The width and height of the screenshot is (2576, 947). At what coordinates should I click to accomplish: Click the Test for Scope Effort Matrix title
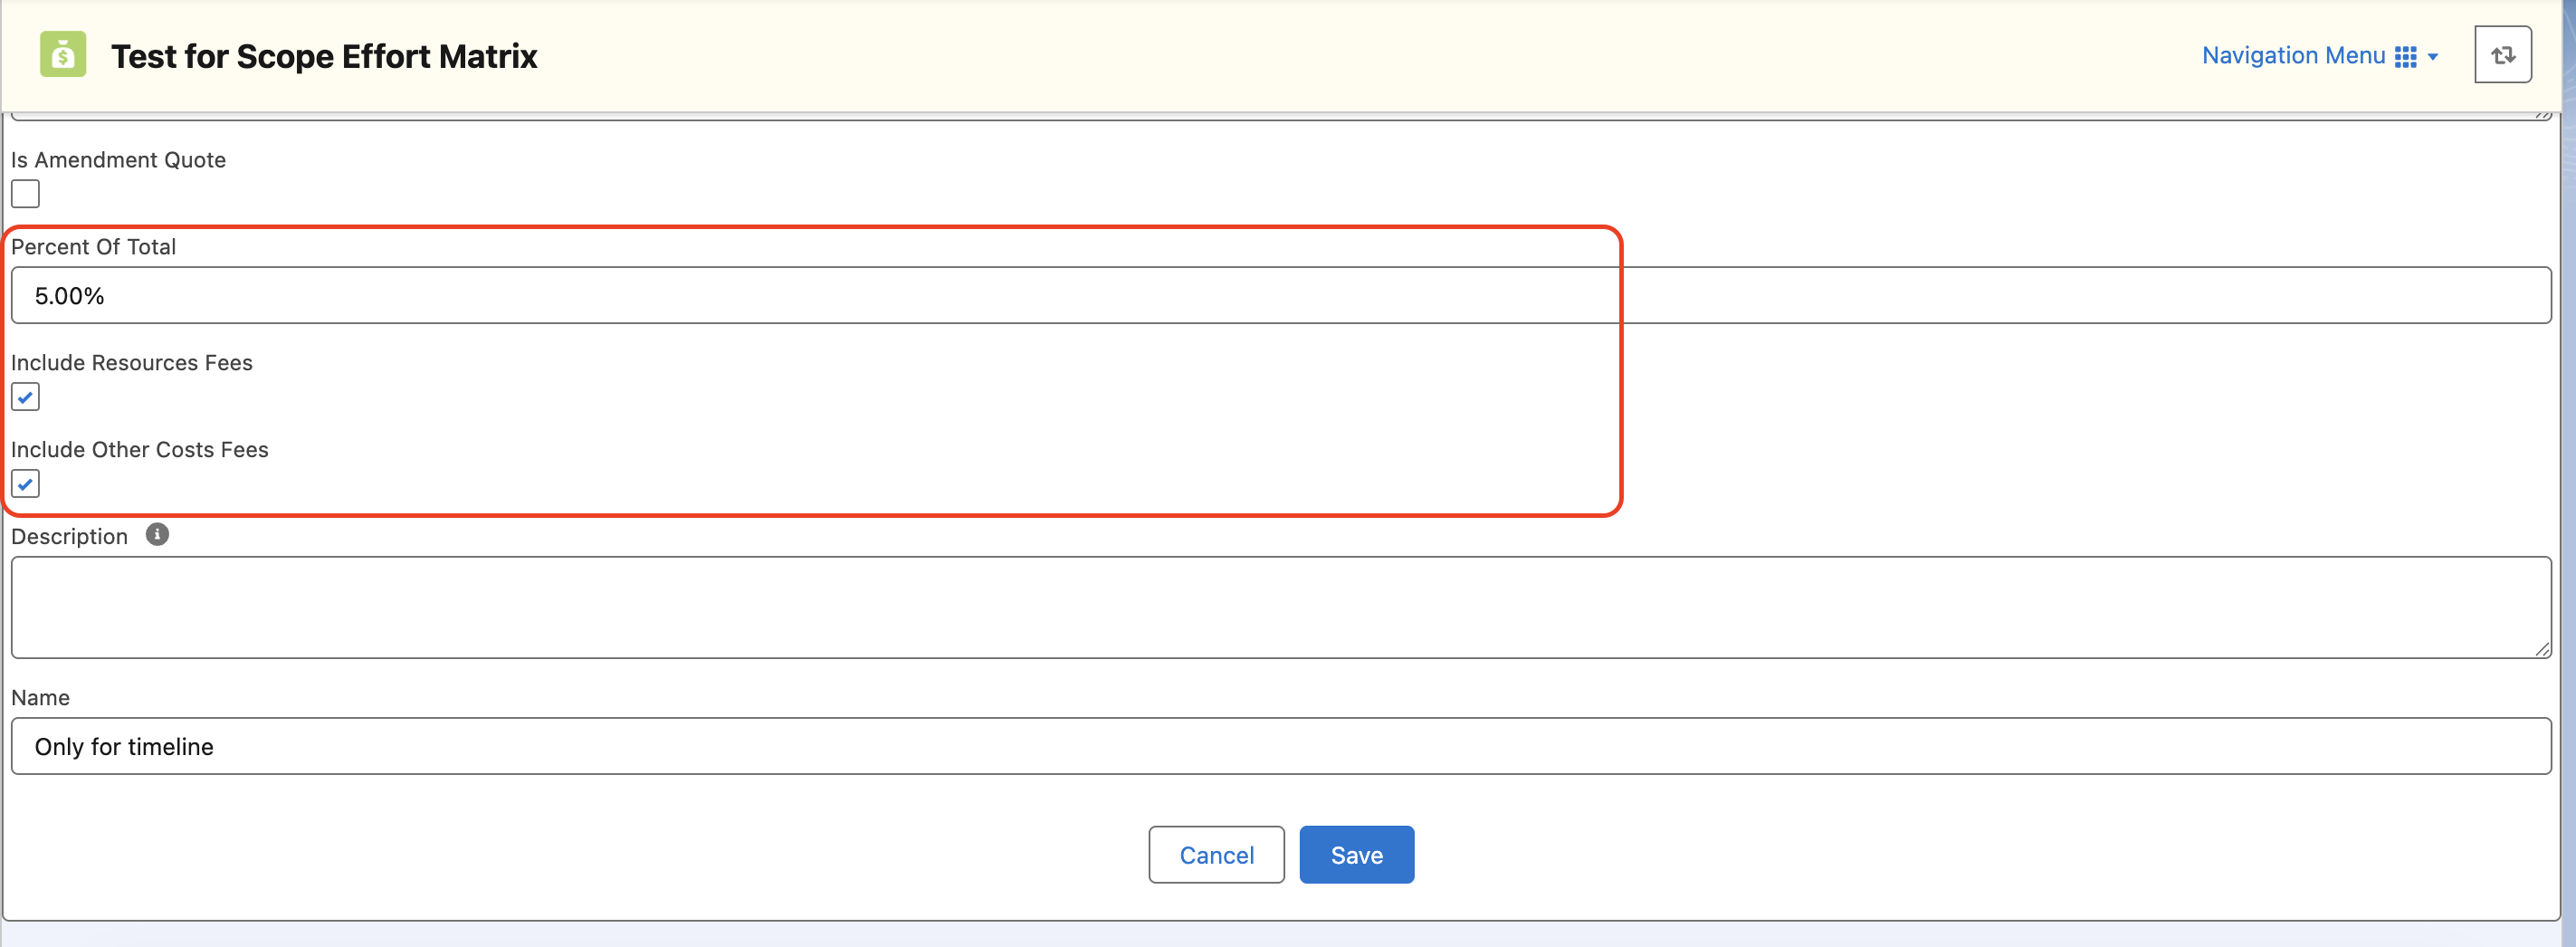[324, 56]
